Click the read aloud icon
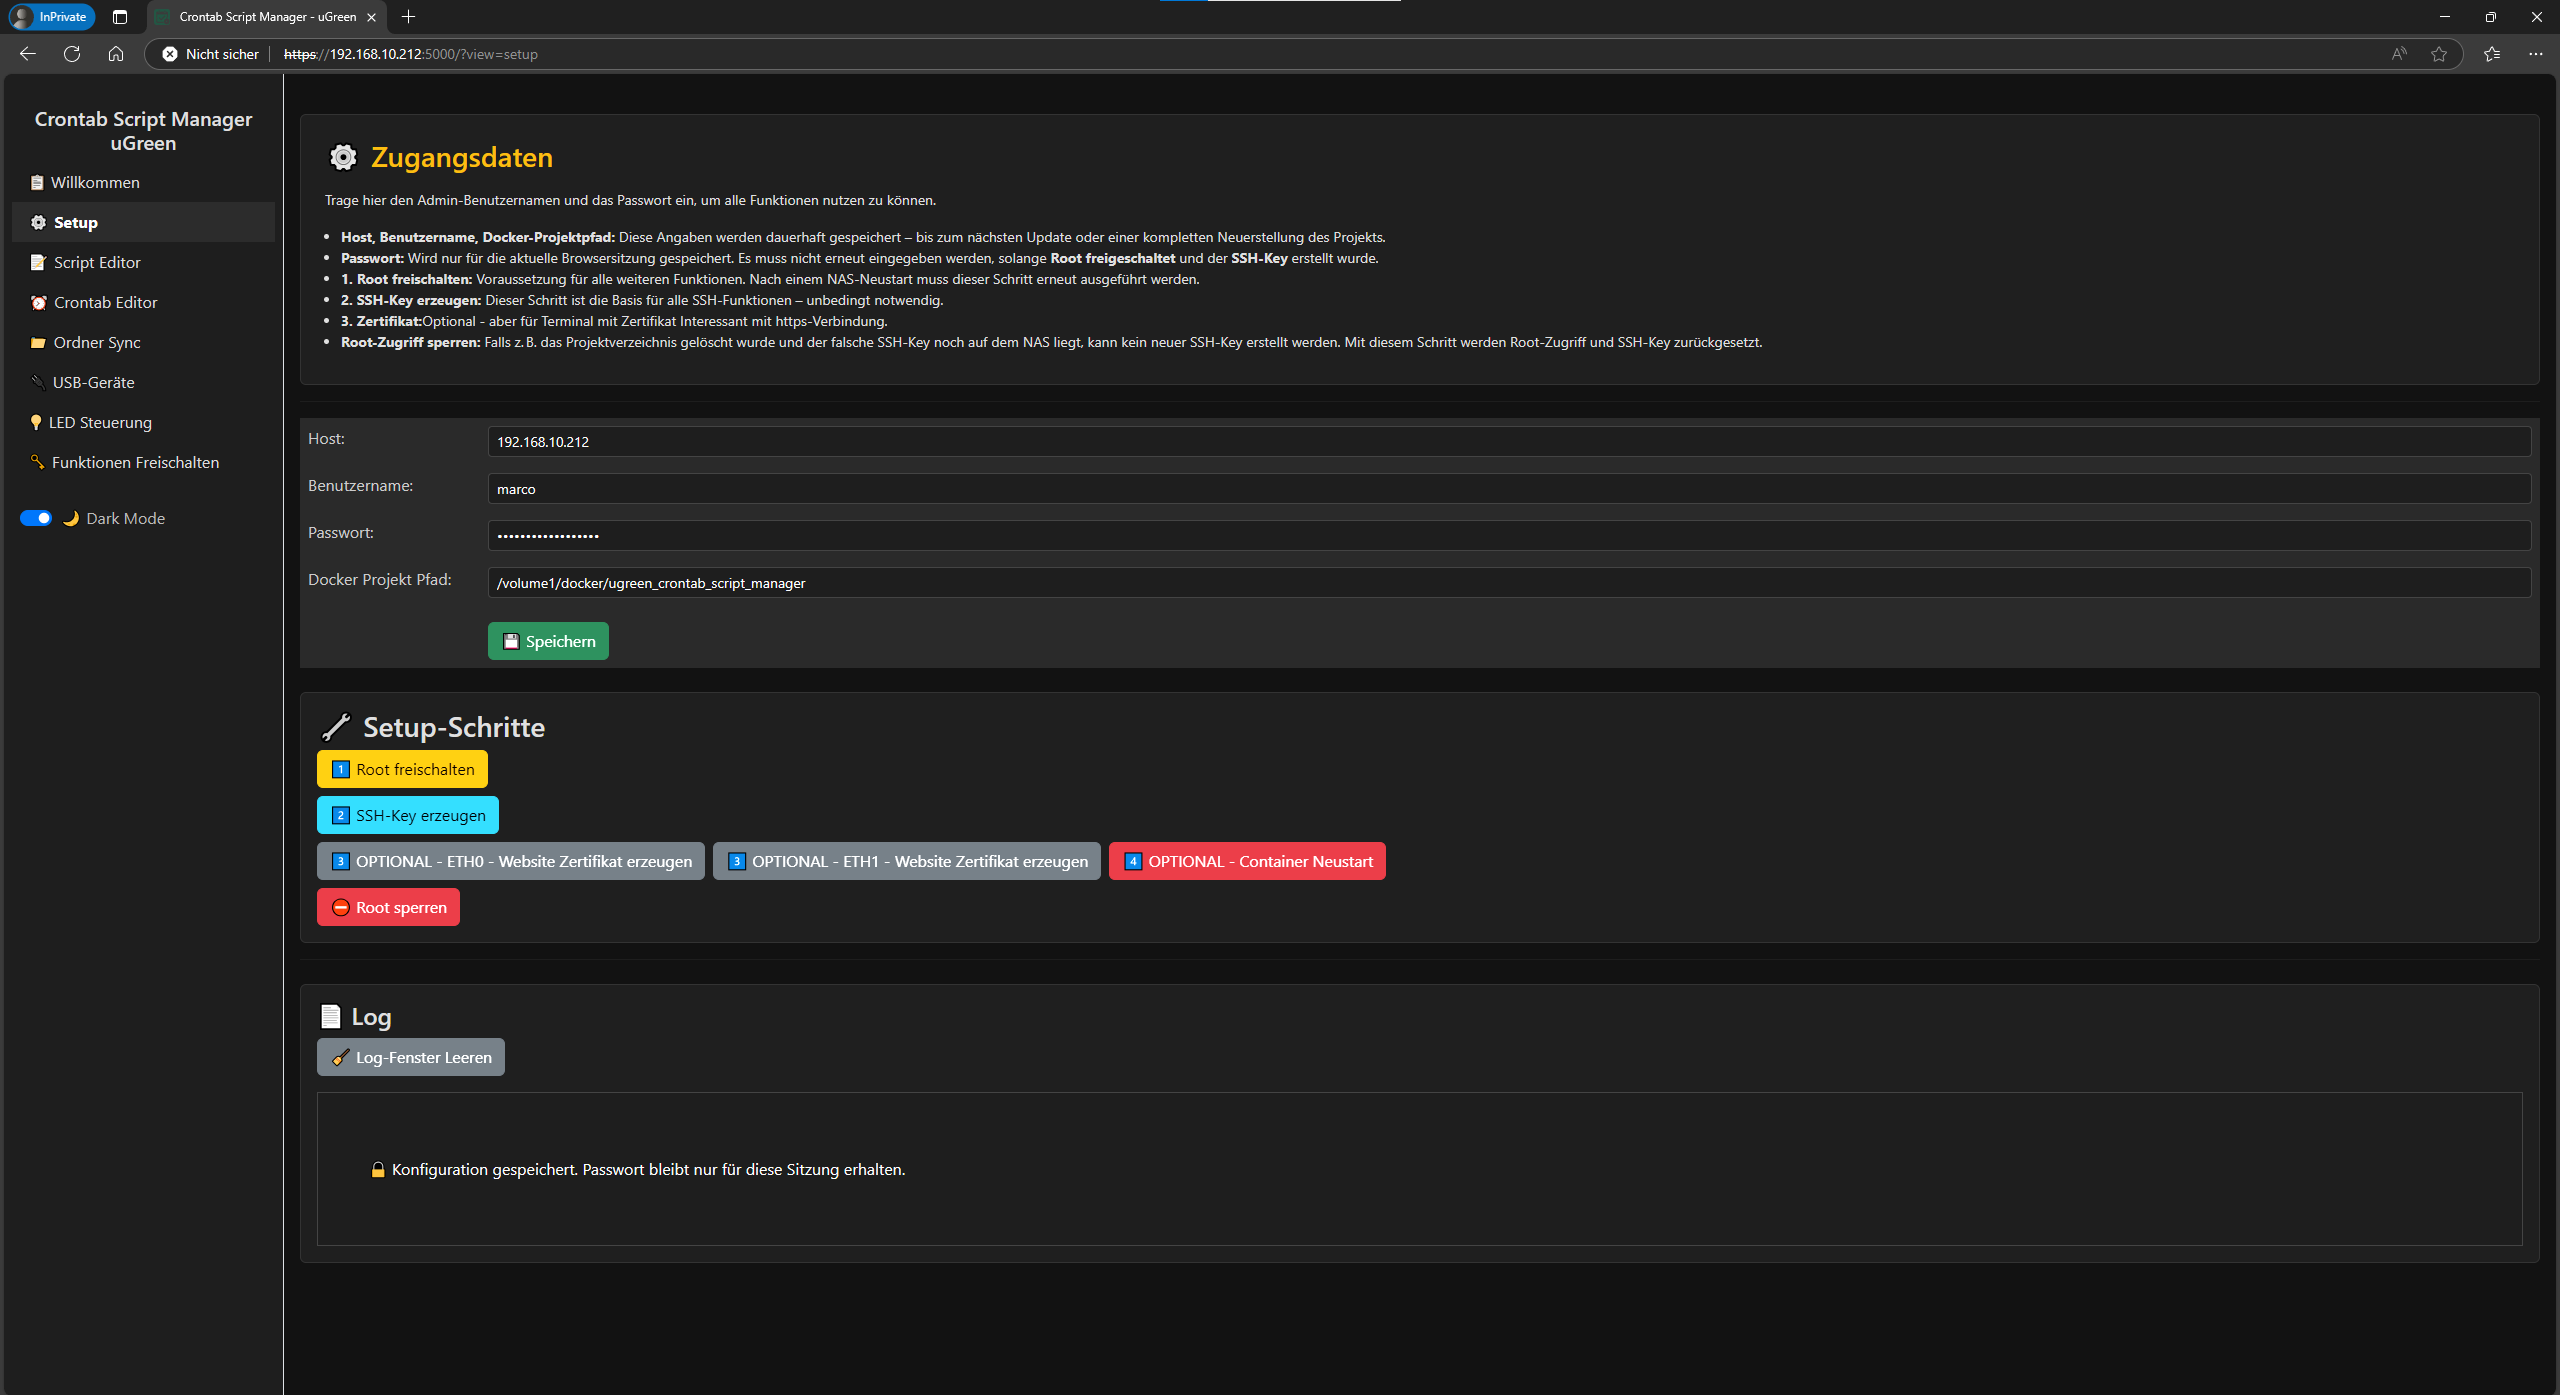 (x=2399, y=54)
